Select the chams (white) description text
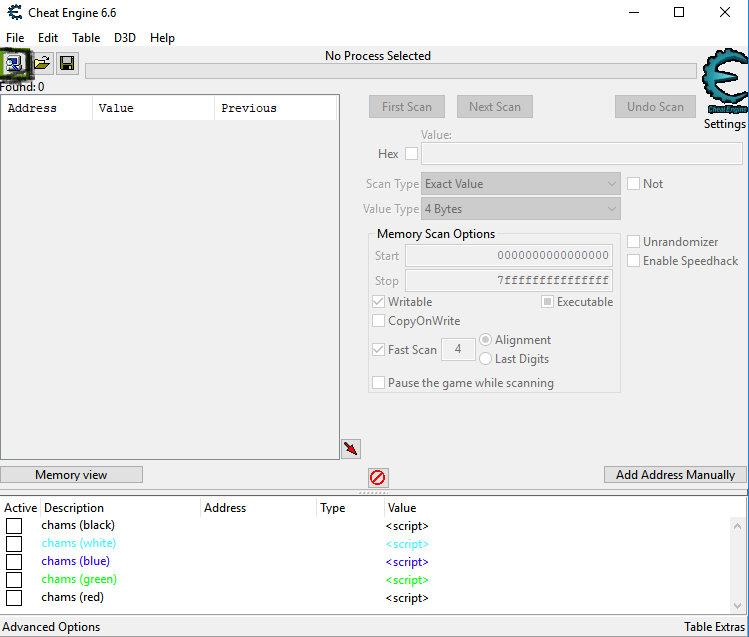This screenshot has width=749, height=637. (78, 543)
